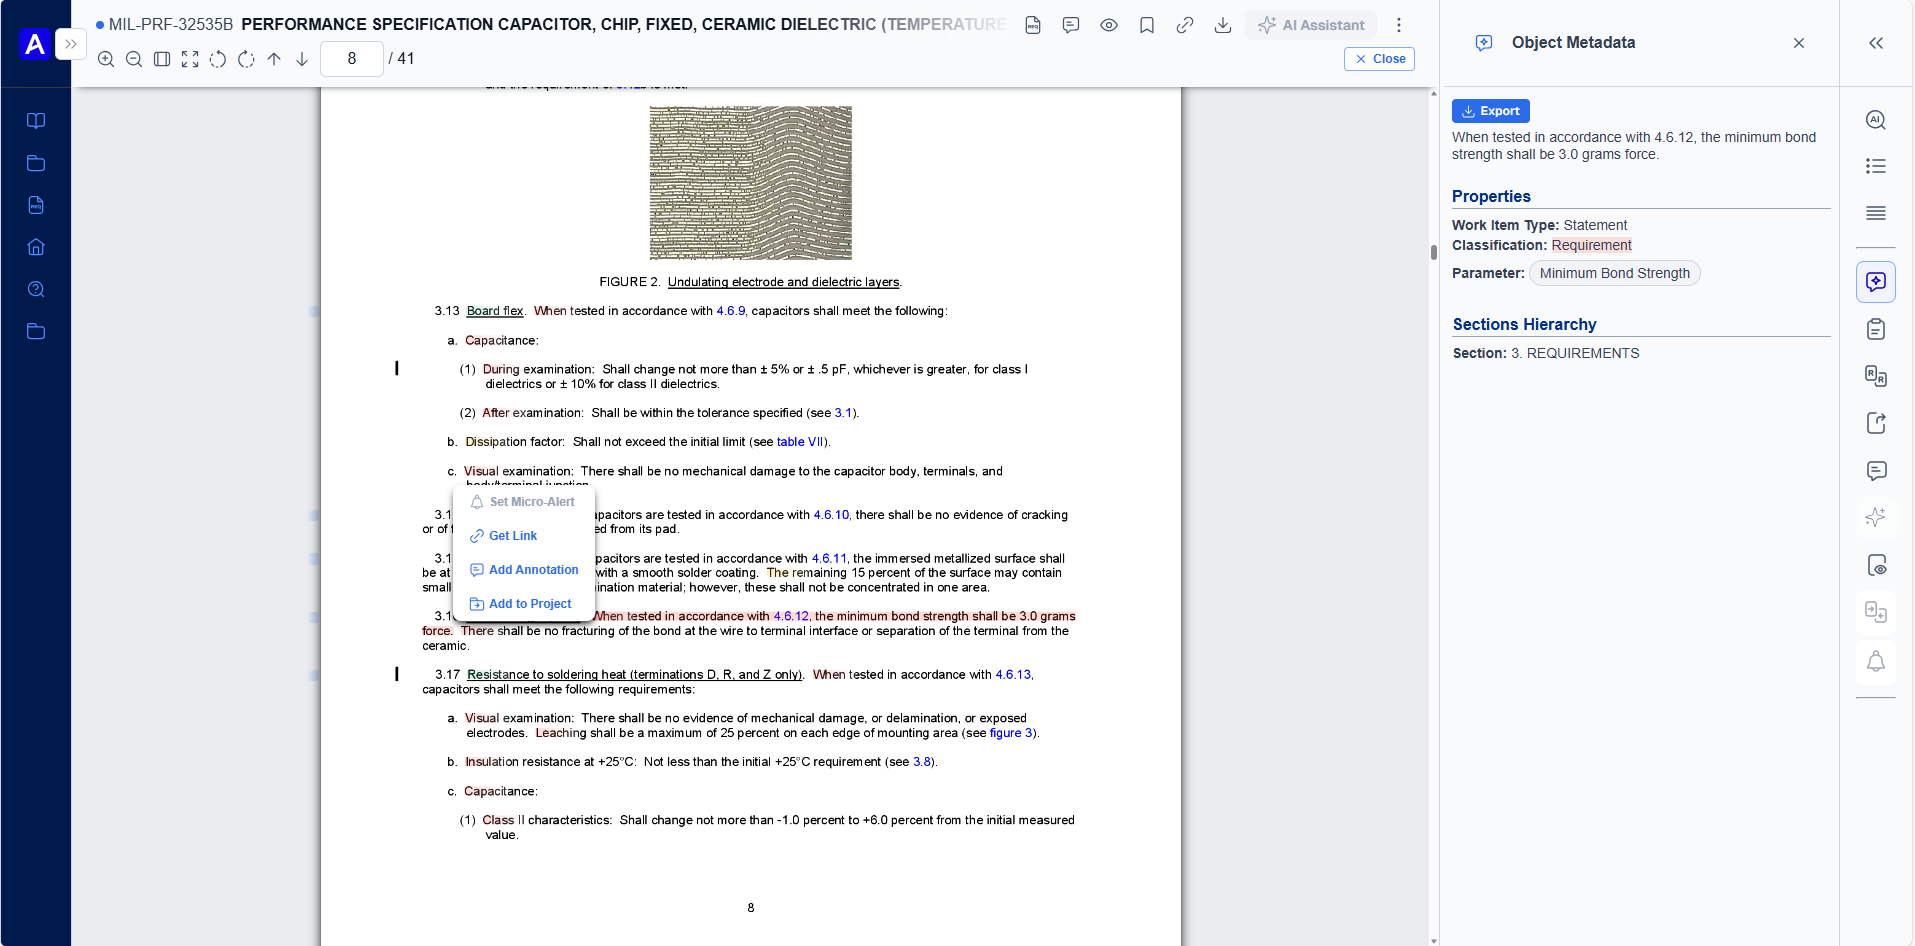The image size is (1915, 946).
Task: Collapse the right sidebar with chevron arrows
Action: 1877,43
